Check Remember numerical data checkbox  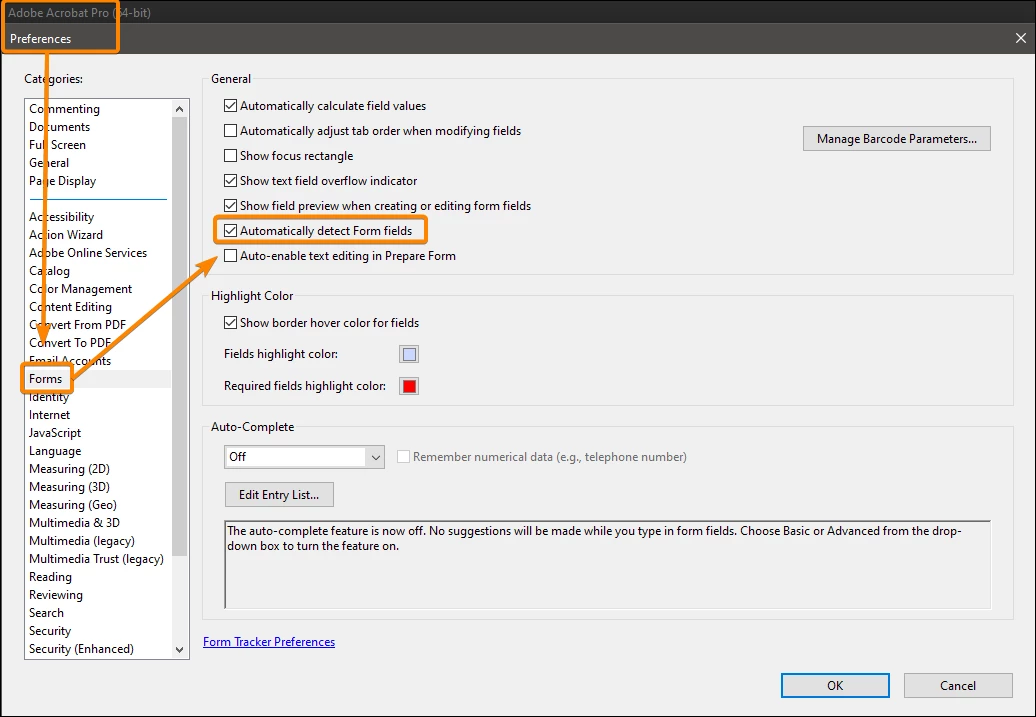(x=403, y=457)
